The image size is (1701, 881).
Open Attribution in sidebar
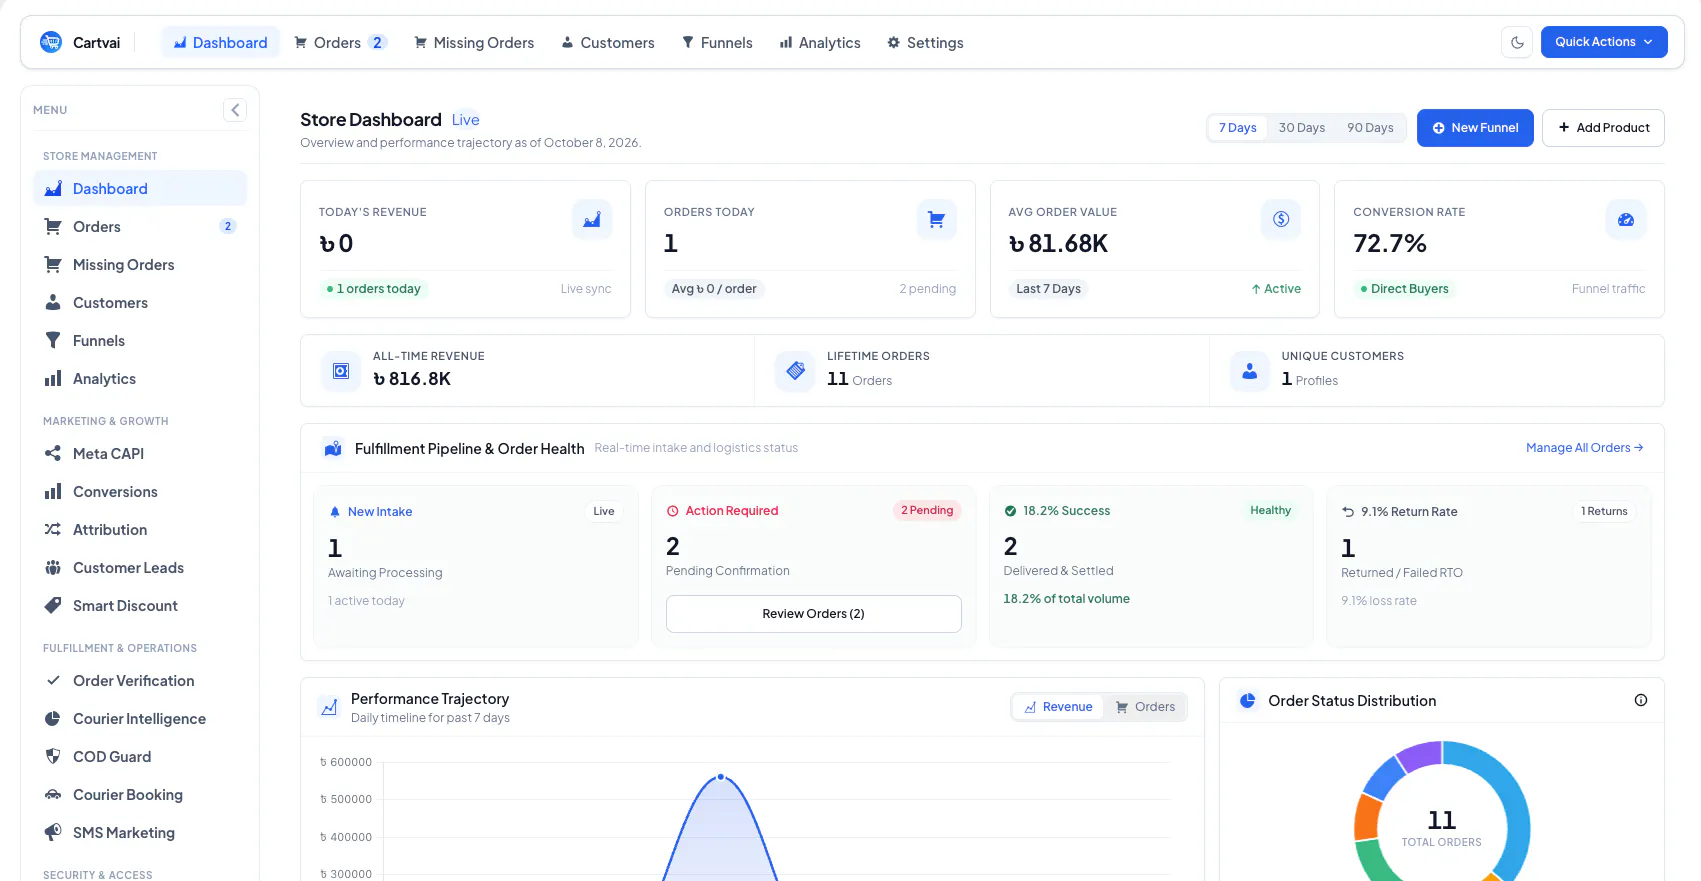coord(140,530)
